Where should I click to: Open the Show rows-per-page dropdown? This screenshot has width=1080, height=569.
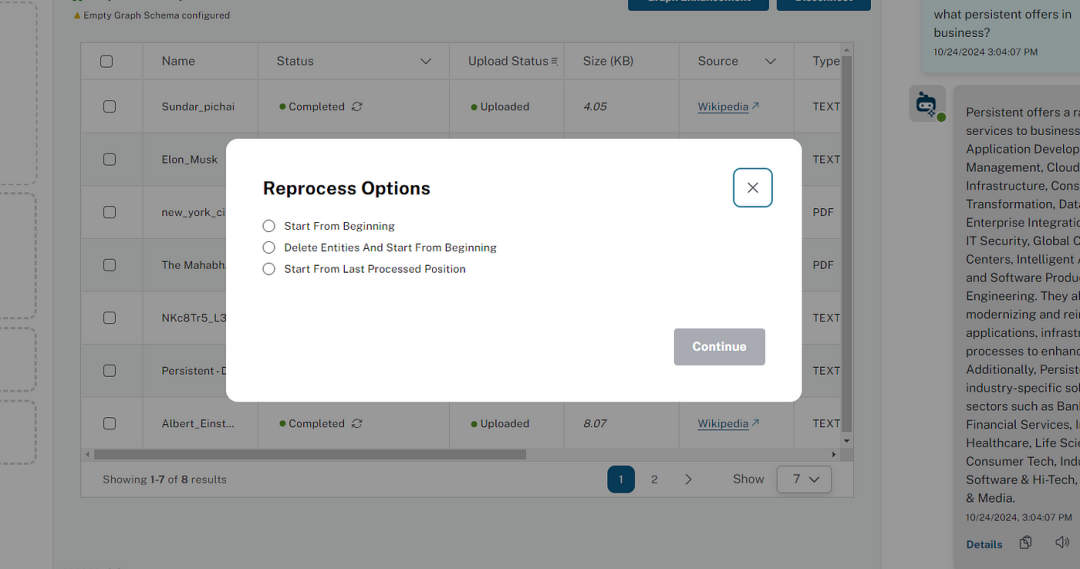coord(804,479)
